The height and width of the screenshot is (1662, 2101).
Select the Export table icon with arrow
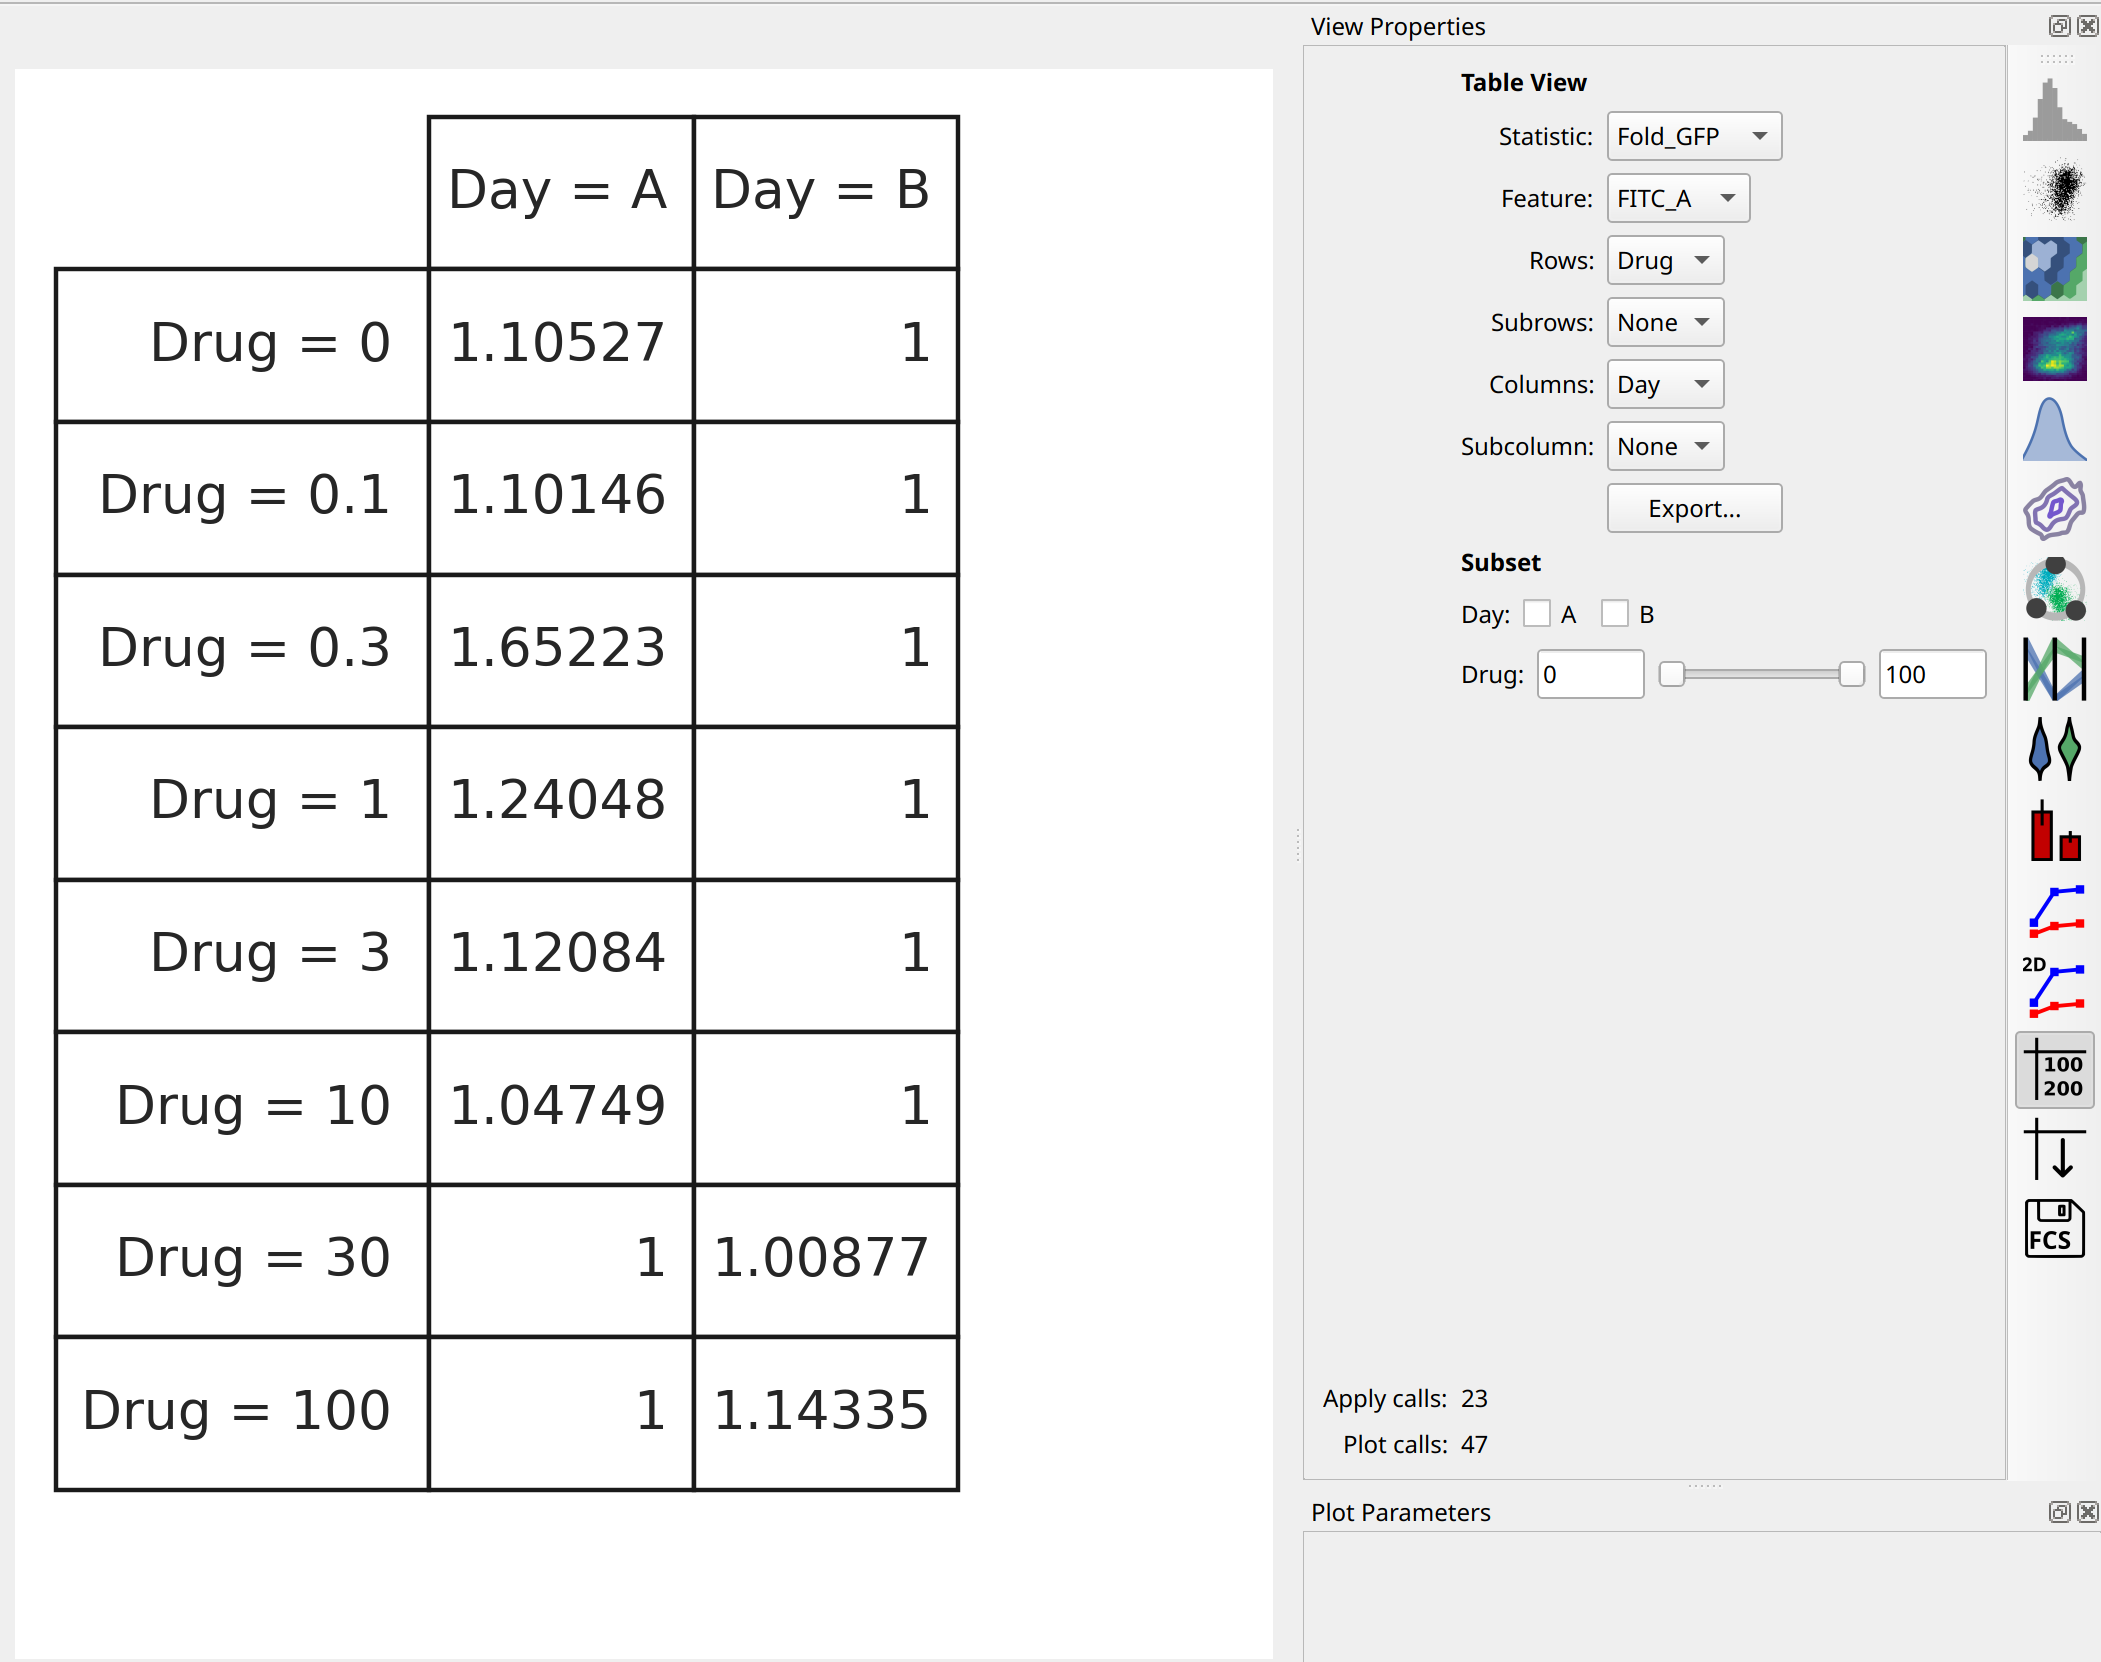(x=2054, y=1149)
